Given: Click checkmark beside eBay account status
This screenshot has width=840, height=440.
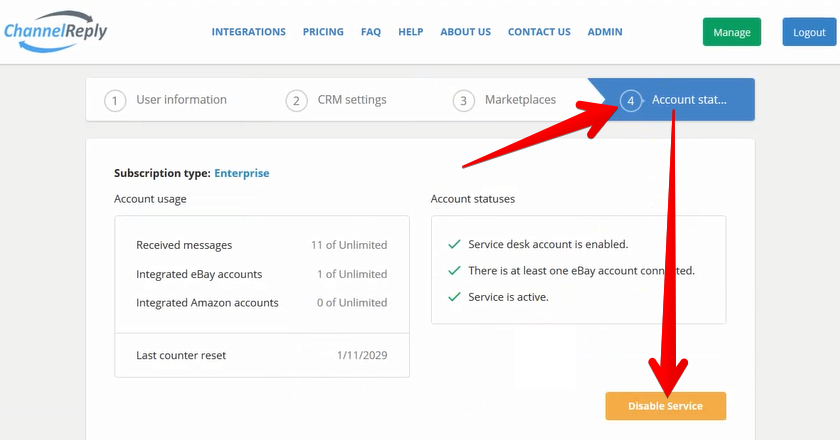Looking at the screenshot, I should 454,271.
